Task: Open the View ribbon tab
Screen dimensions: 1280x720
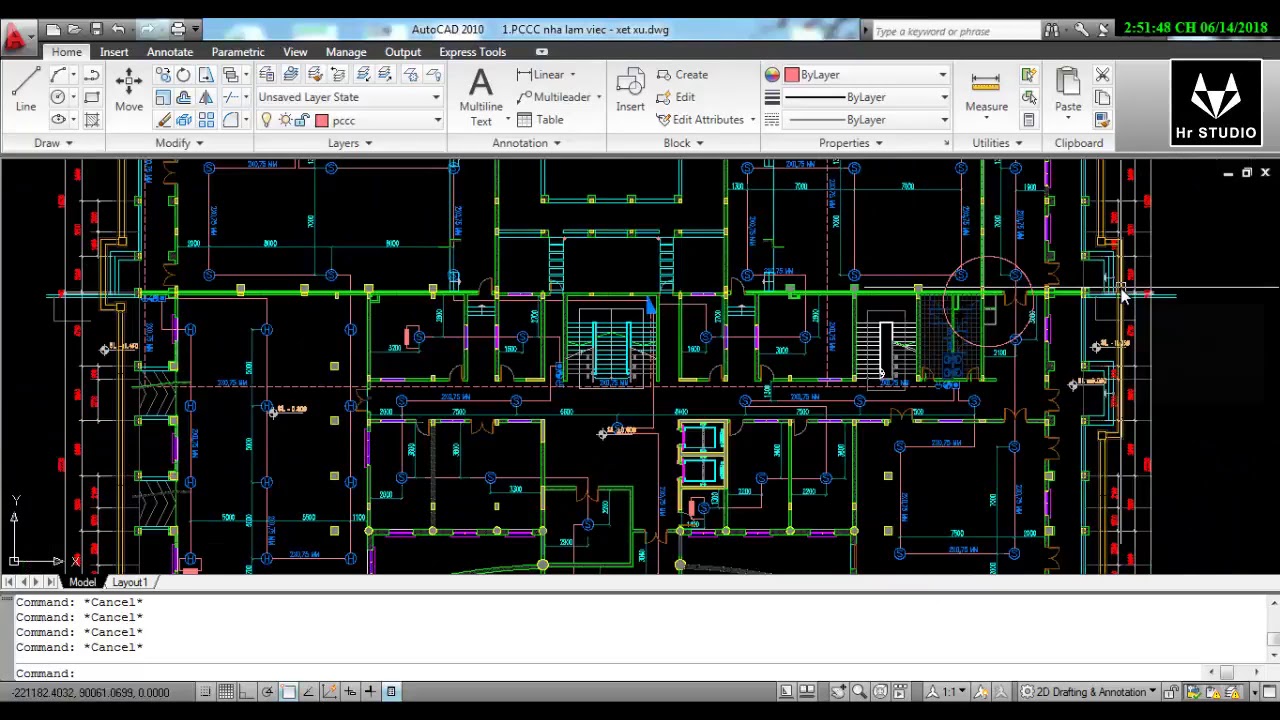Action: tap(295, 52)
